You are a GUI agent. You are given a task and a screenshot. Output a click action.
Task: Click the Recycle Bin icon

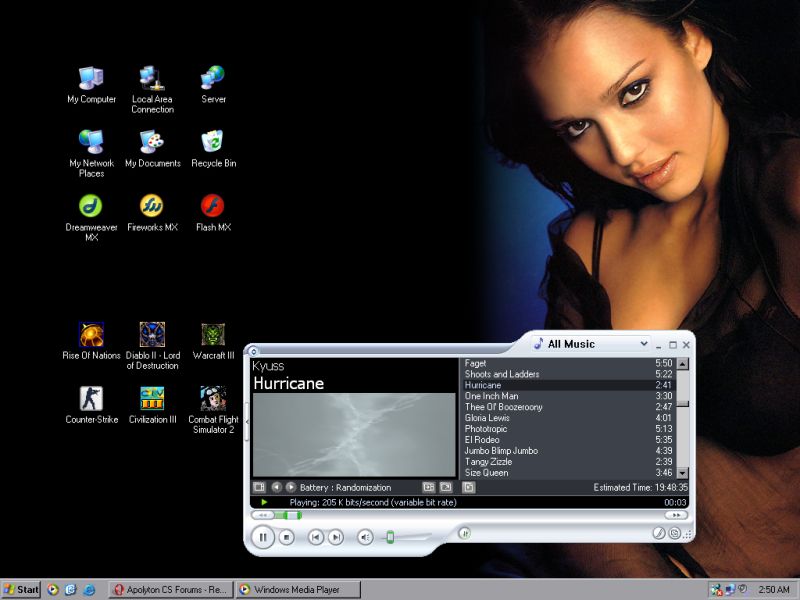tap(213, 142)
